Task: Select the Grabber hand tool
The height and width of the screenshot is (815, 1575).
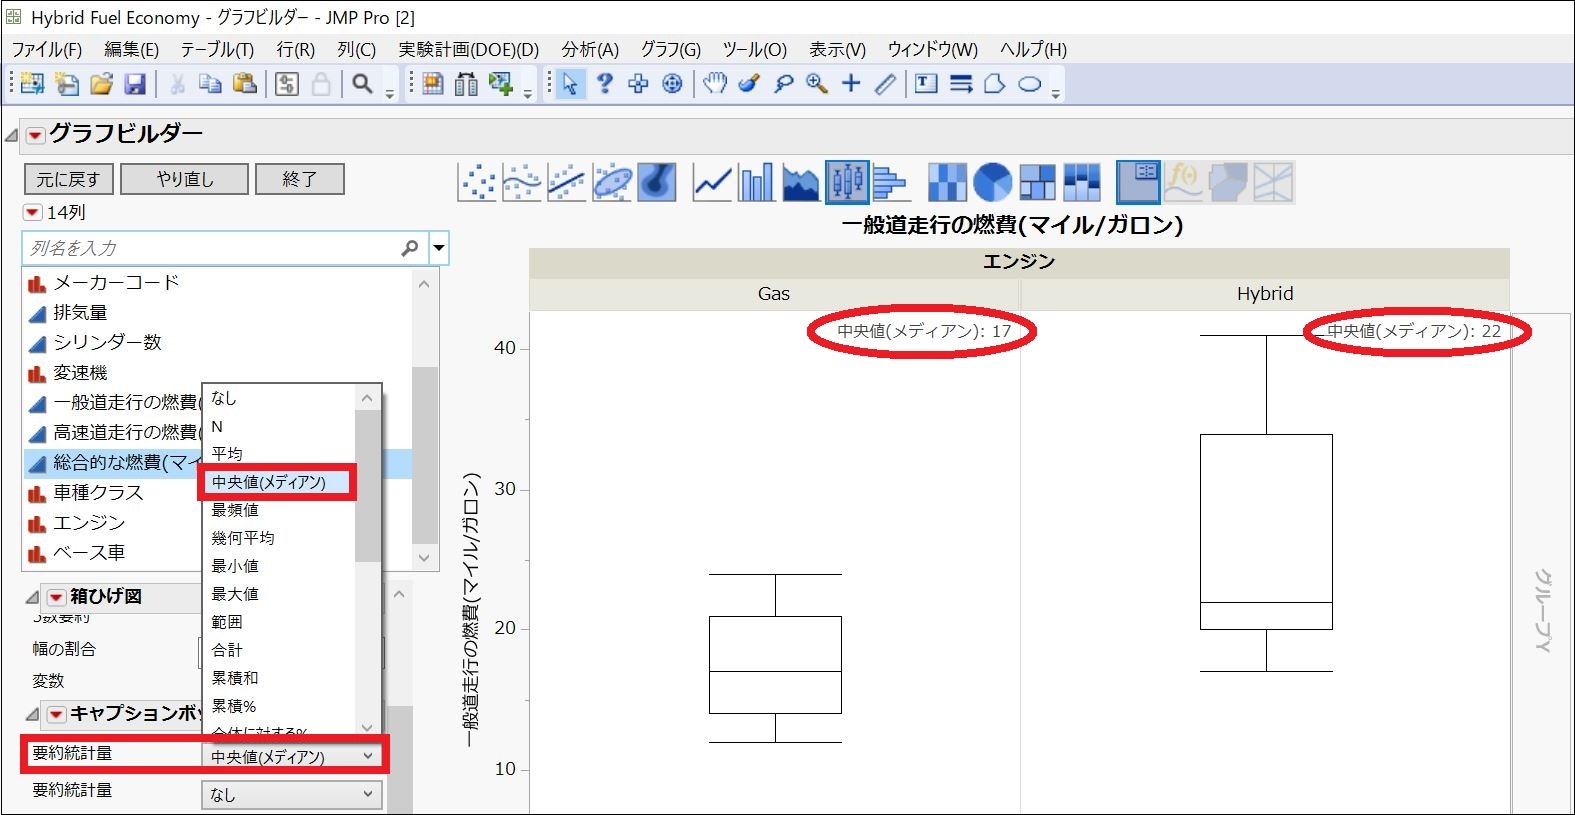Action: (714, 84)
